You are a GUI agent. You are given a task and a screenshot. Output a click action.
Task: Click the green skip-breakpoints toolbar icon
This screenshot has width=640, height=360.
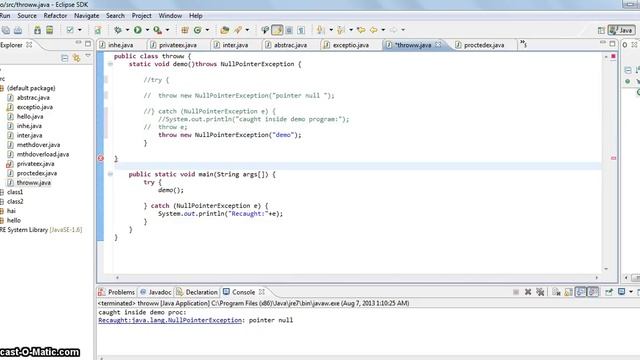(x=98, y=30)
